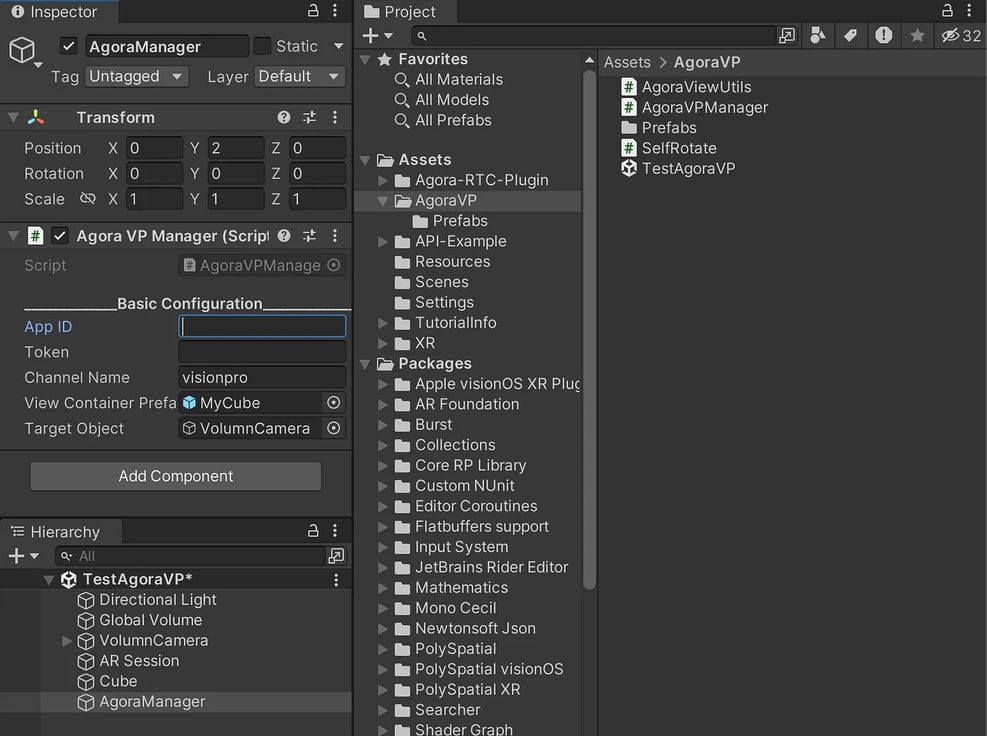Open the Layer Default dropdown

point(299,76)
